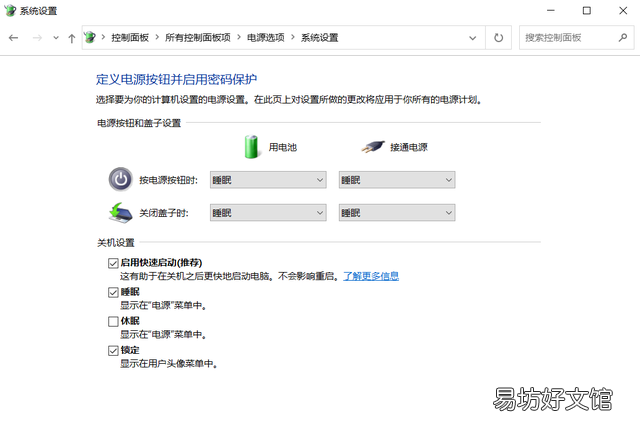
Task: Click the 按电源按钮时: label
Action: click(x=169, y=180)
